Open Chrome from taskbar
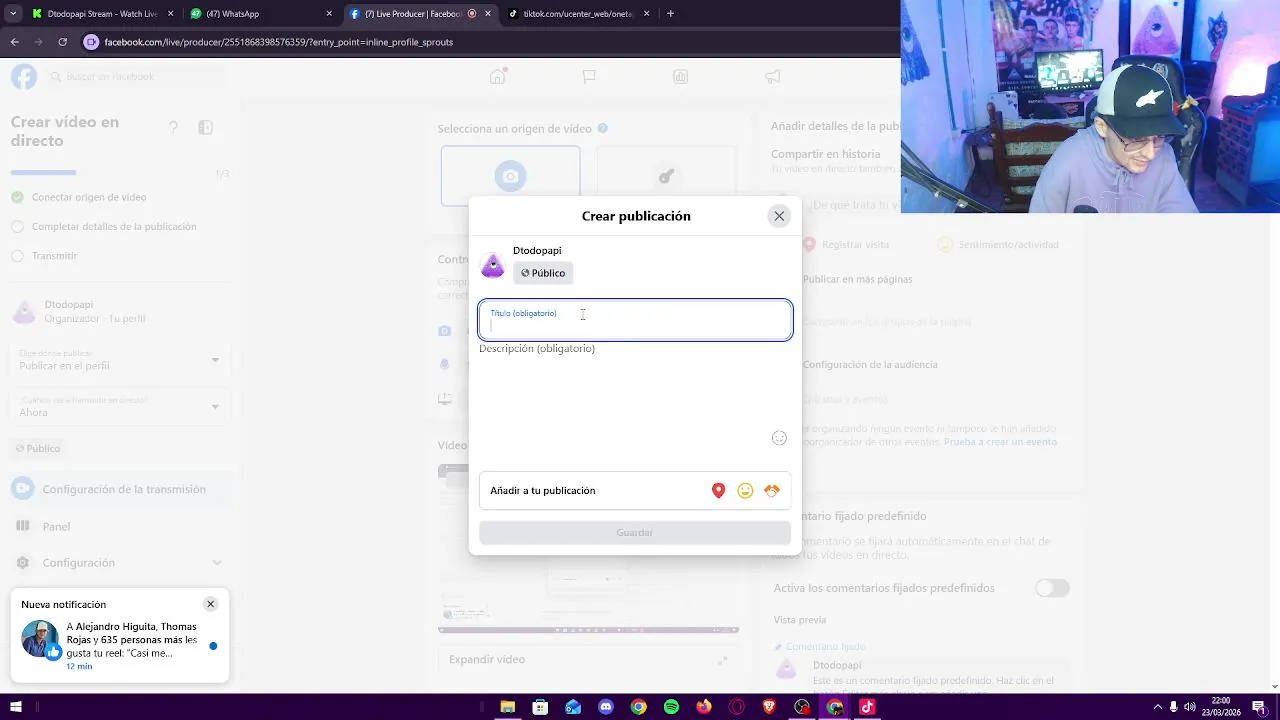Viewport: 1280px width, 720px height. click(638, 707)
